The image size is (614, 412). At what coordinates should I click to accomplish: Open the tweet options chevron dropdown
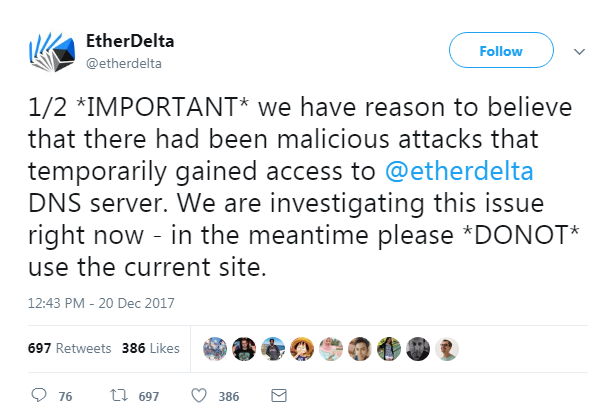pyautogui.click(x=578, y=50)
